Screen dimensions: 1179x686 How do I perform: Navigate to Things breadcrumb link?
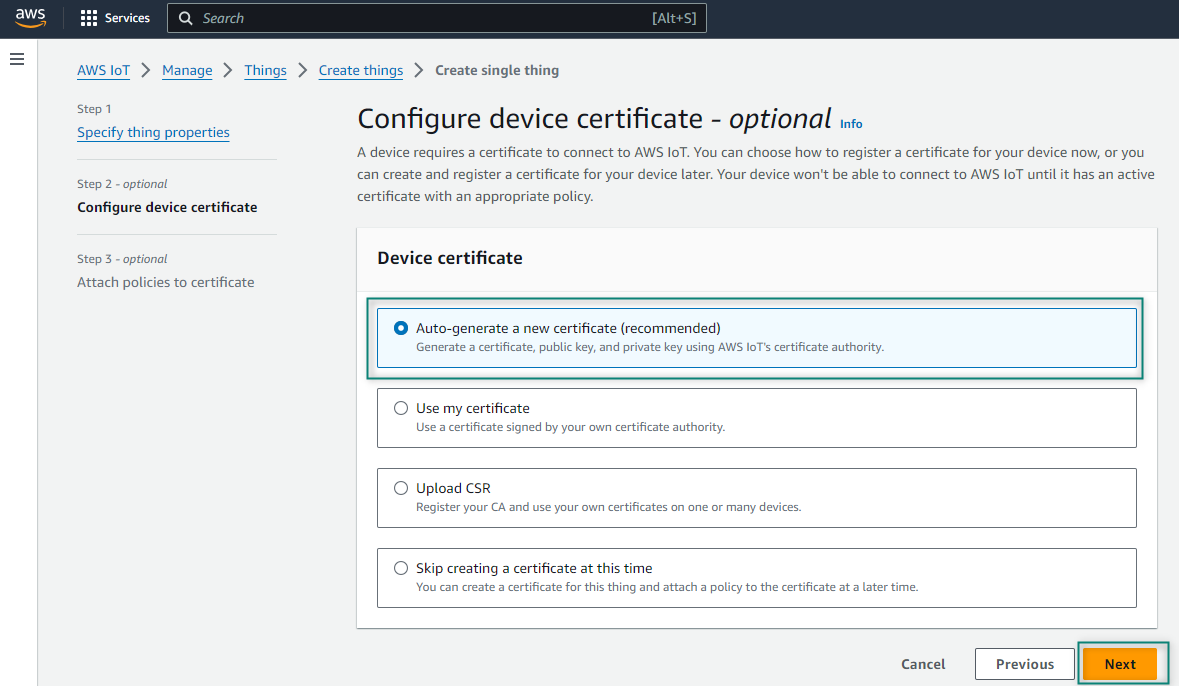pyautogui.click(x=265, y=70)
